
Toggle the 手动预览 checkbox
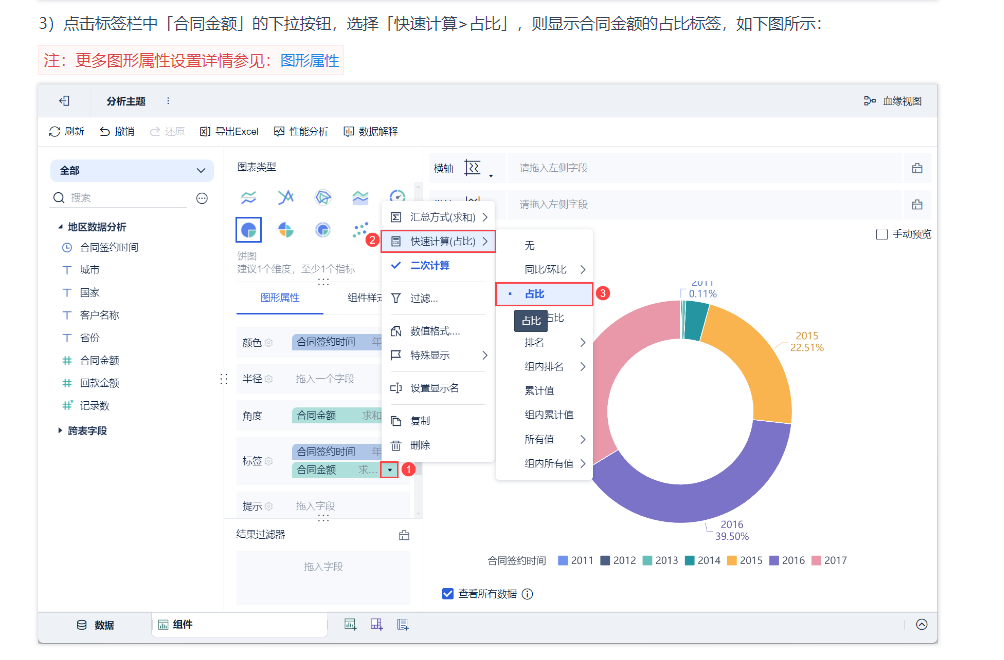tap(882, 234)
